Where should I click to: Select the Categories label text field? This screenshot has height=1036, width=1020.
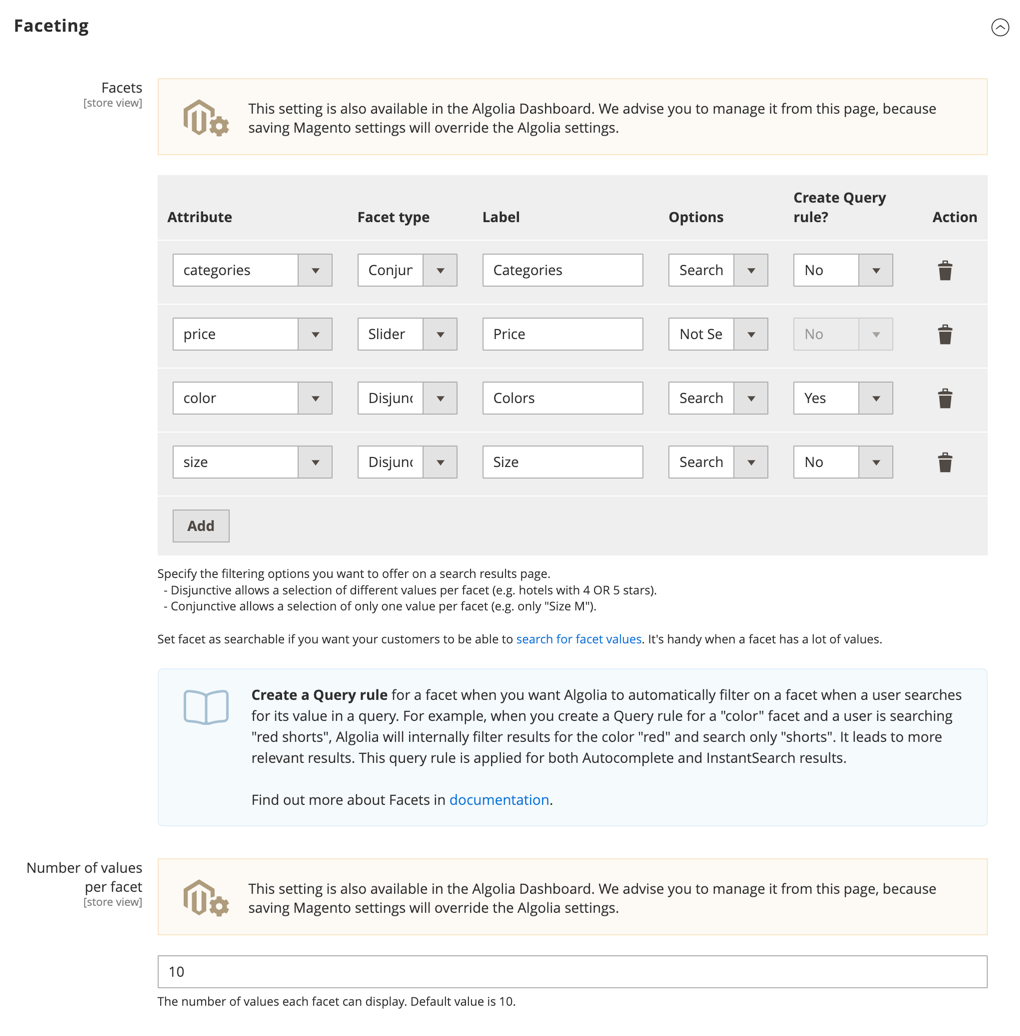coord(562,269)
